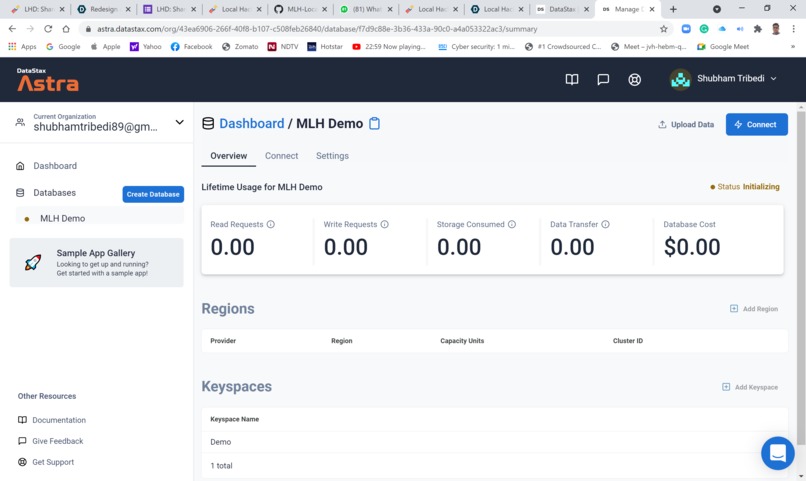Image resolution: width=806 pixels, height=481 pixels.
Task: Click Create Database button
Action: tap(153, 194)
